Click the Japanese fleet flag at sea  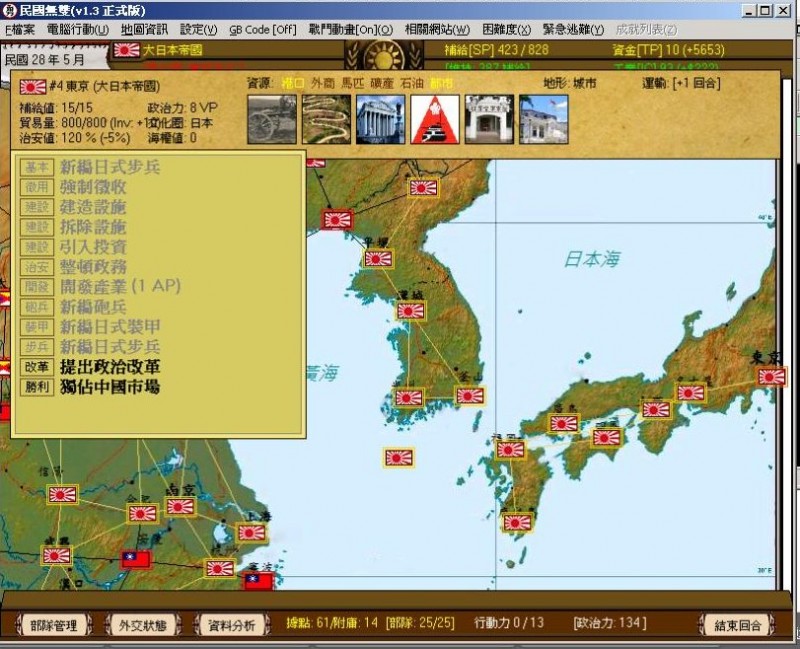click(399, 458)
